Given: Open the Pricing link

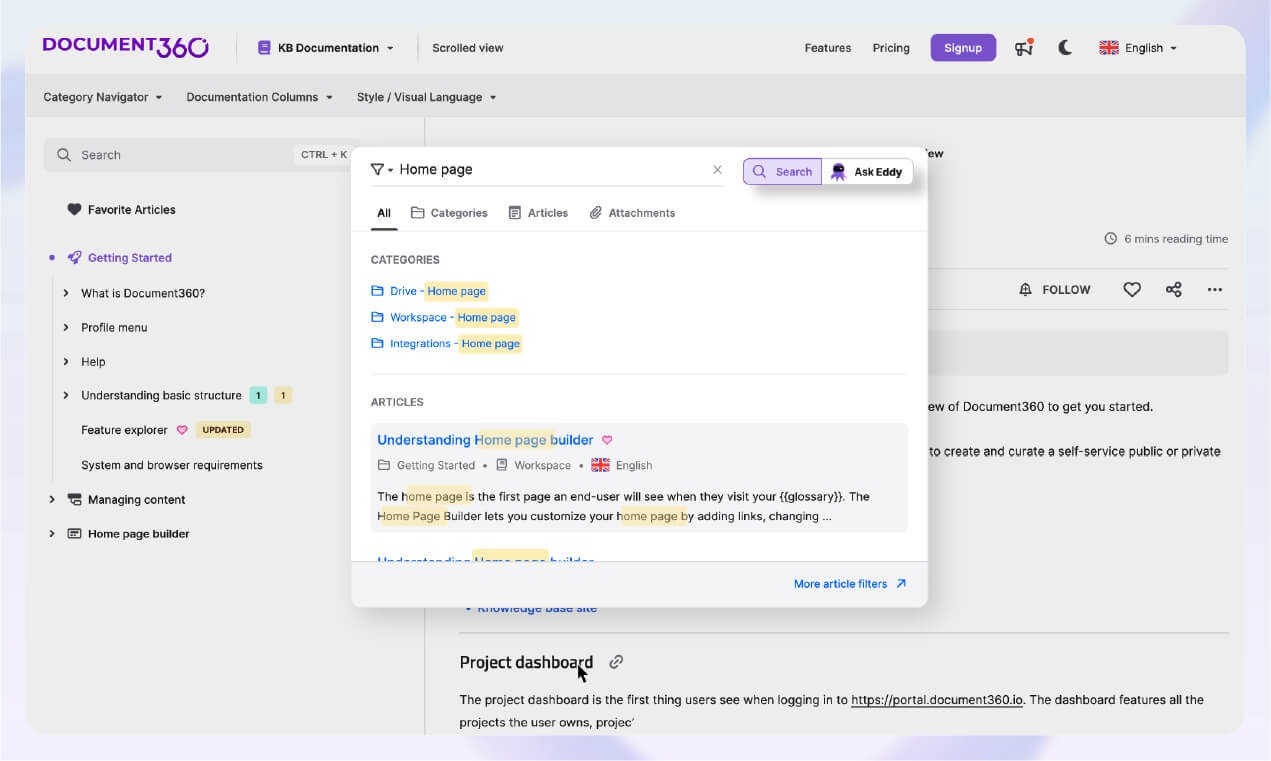Looking at the screenshot, I should (x=891, y=48).
